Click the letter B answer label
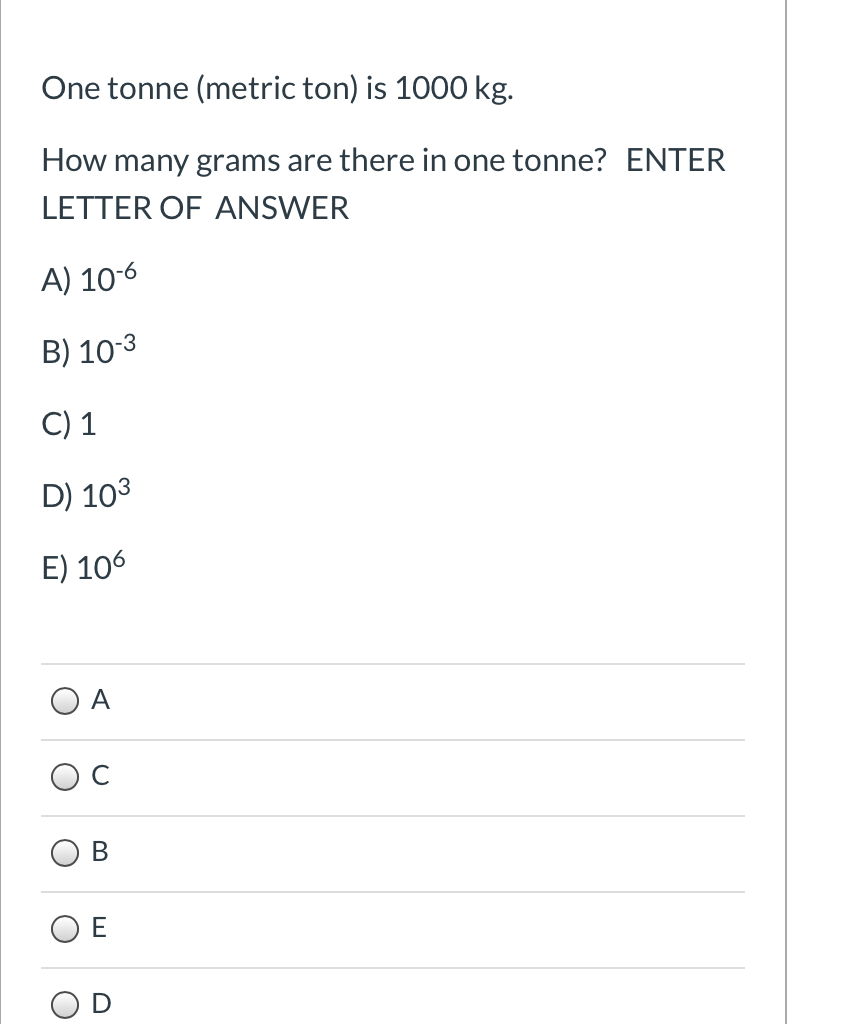This screenshot has width=847, height=1024. (100, 851)
